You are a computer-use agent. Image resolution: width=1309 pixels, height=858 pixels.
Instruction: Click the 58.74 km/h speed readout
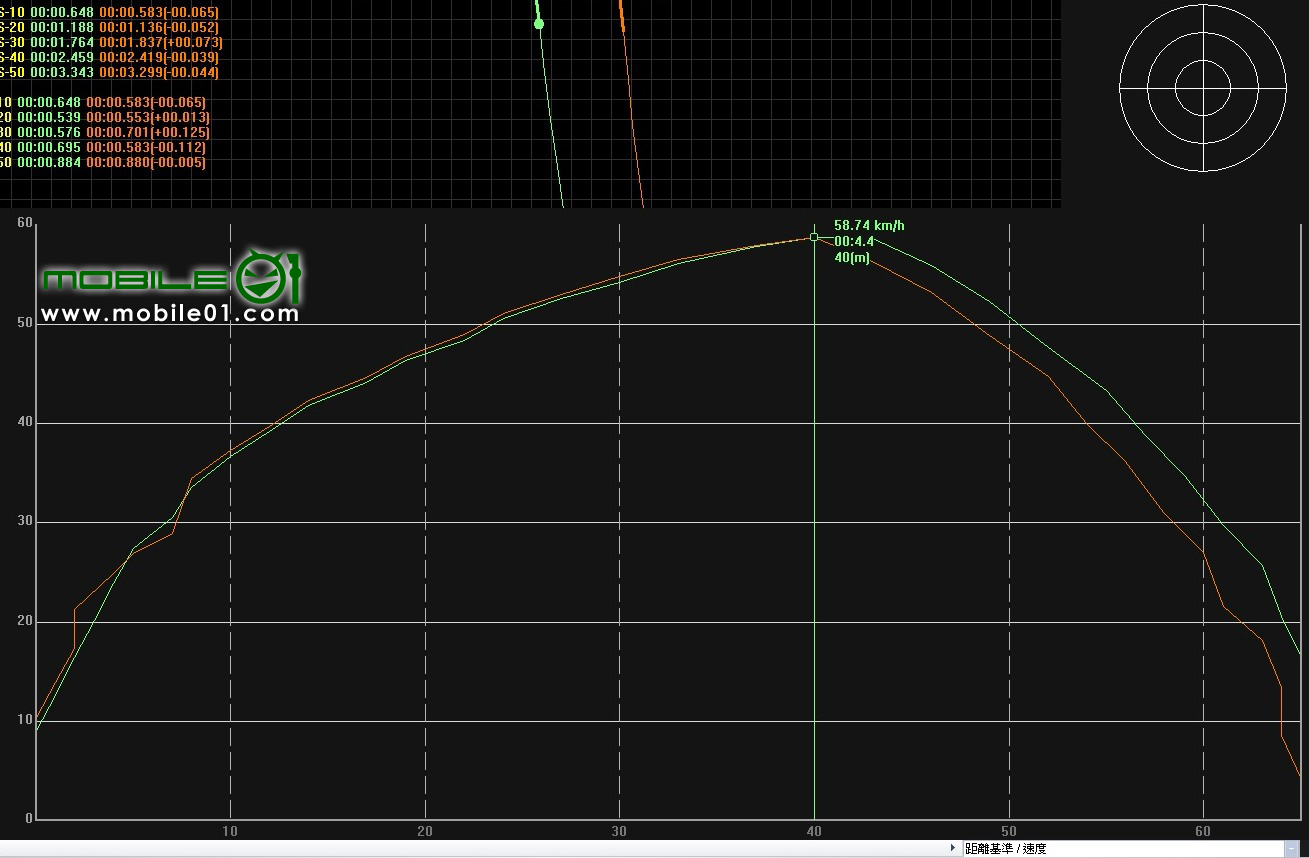point(869,226)
